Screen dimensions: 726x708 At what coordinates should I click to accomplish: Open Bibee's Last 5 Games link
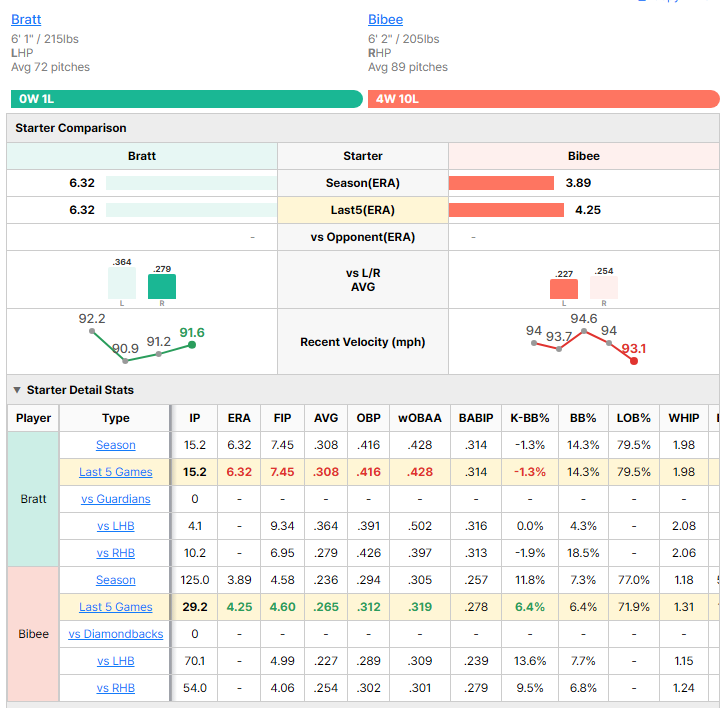[x=116, y=607]
